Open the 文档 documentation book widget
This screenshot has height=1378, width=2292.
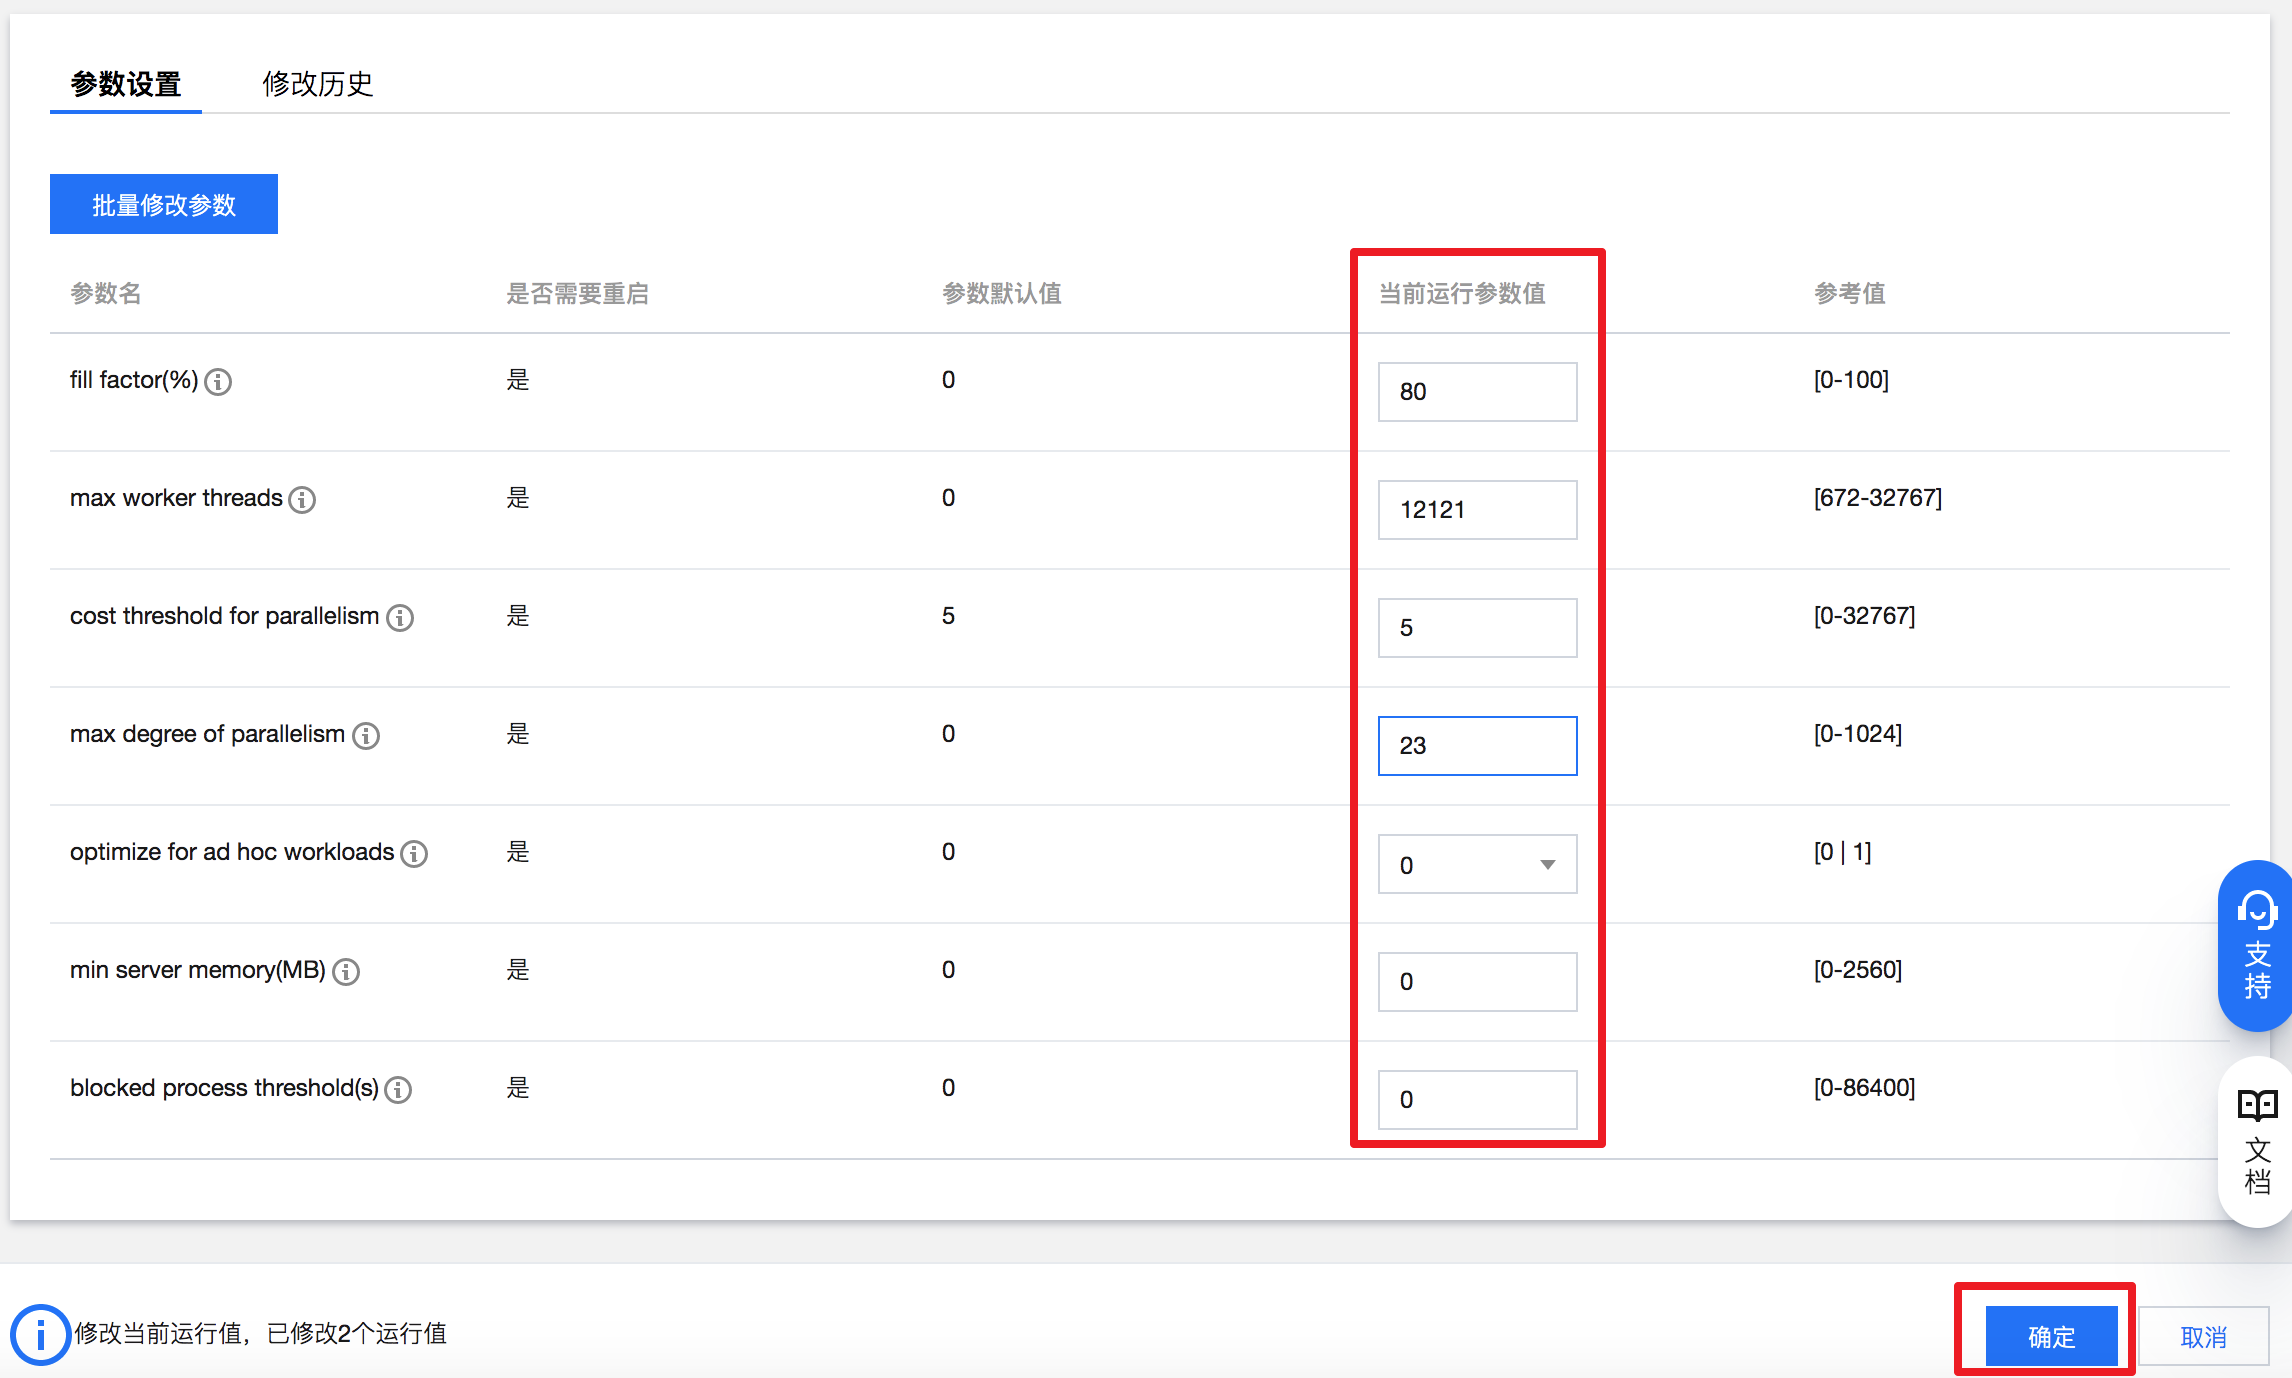(2257, 1141)
